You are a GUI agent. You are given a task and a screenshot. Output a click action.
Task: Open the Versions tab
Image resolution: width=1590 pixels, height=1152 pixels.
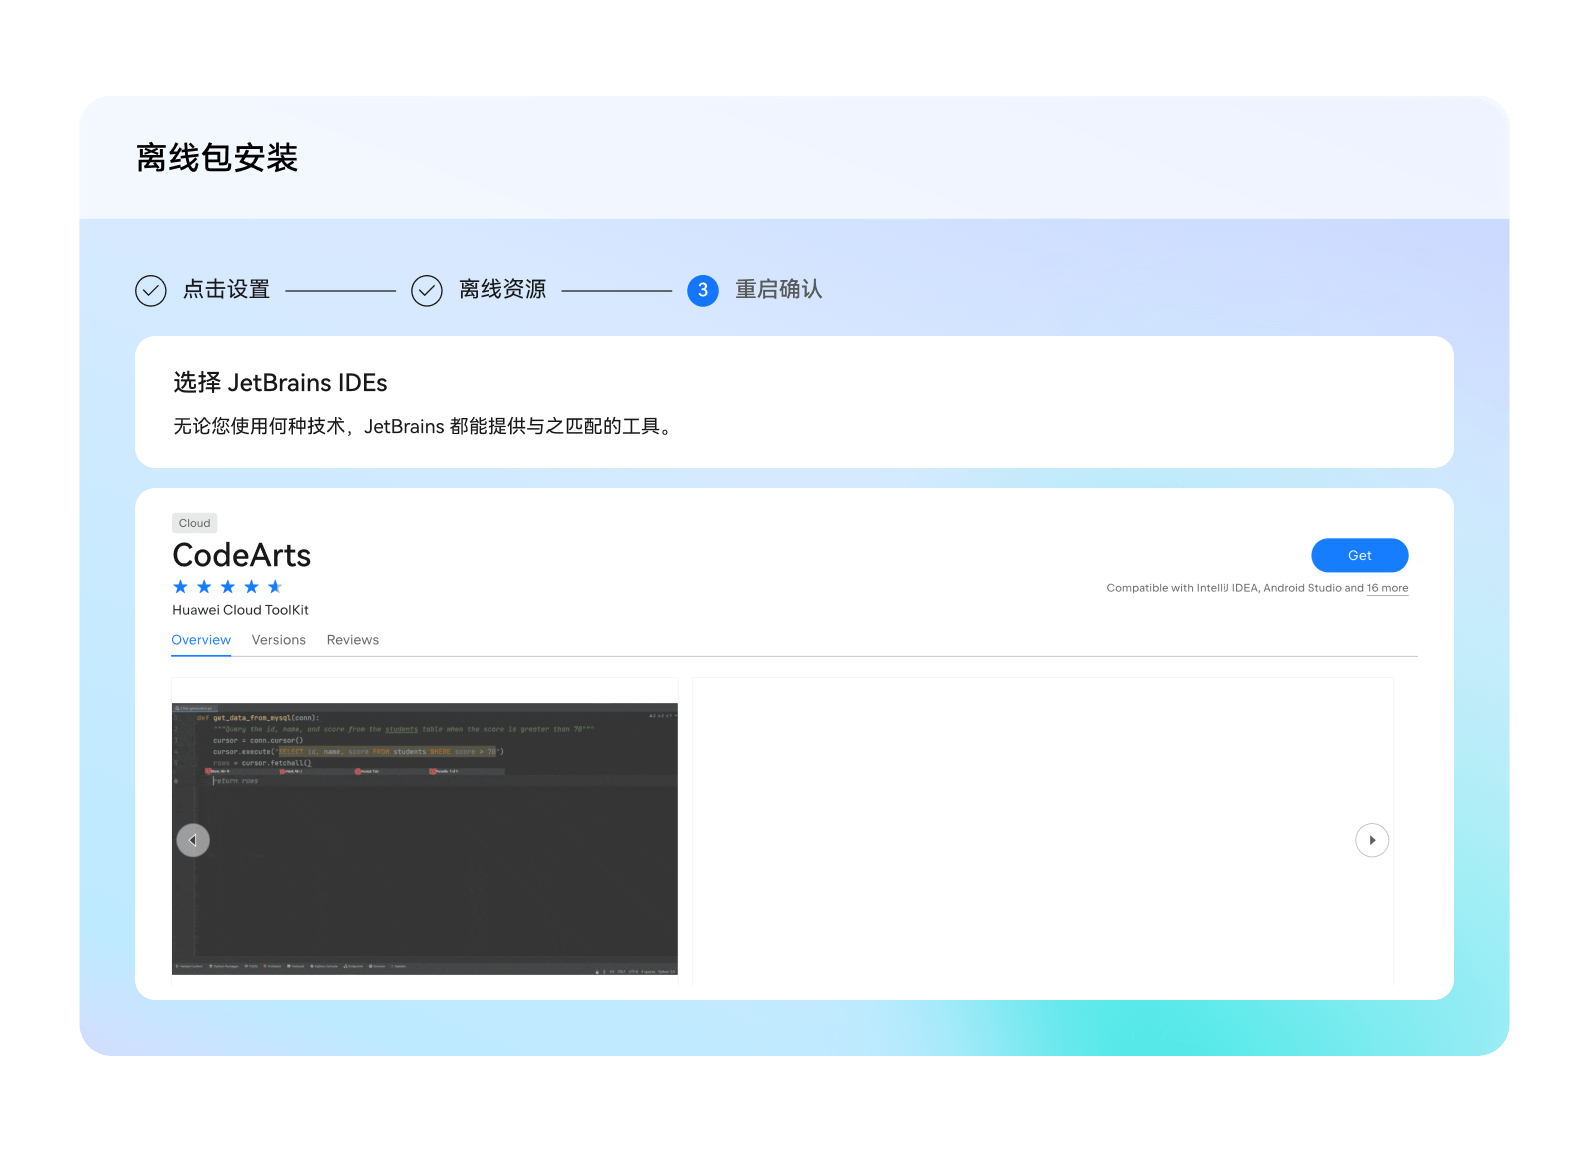(279, 640)
